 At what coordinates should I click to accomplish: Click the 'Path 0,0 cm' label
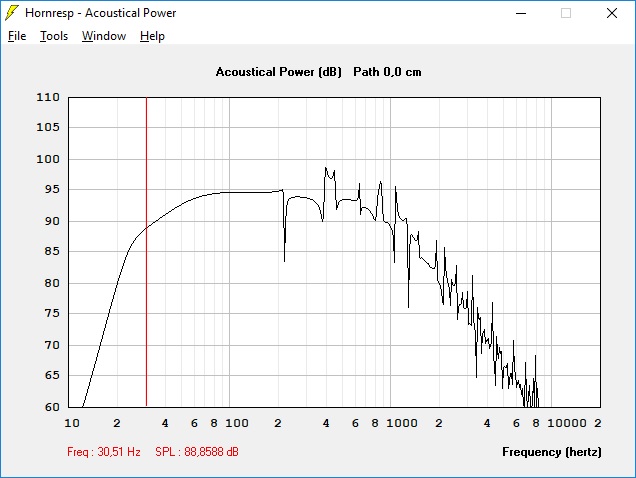pyautogui.click(x=387, y=72)
